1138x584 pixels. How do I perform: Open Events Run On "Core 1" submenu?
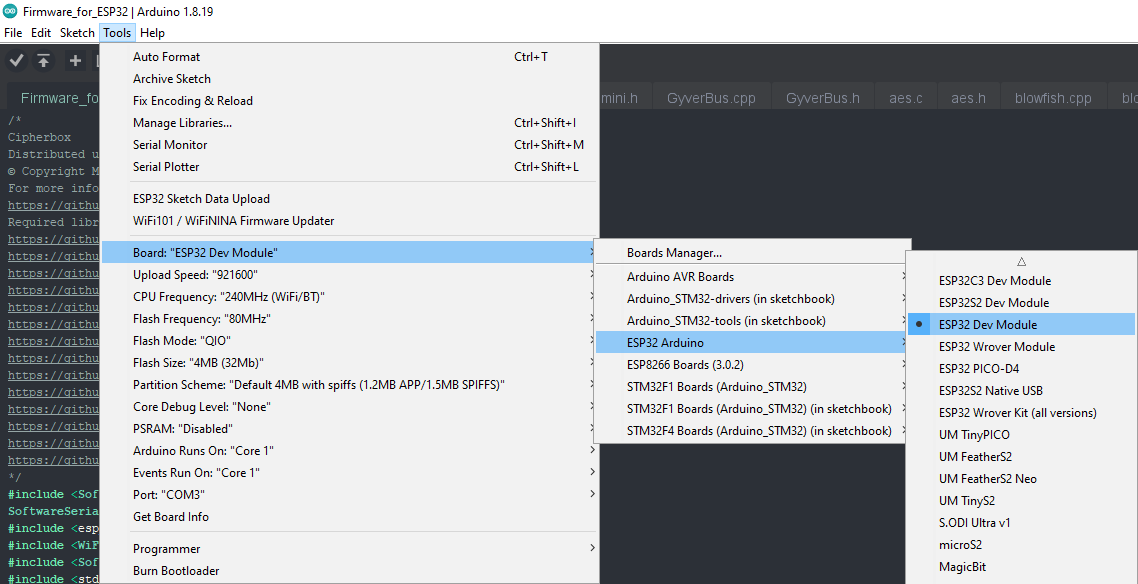(350, 472)
